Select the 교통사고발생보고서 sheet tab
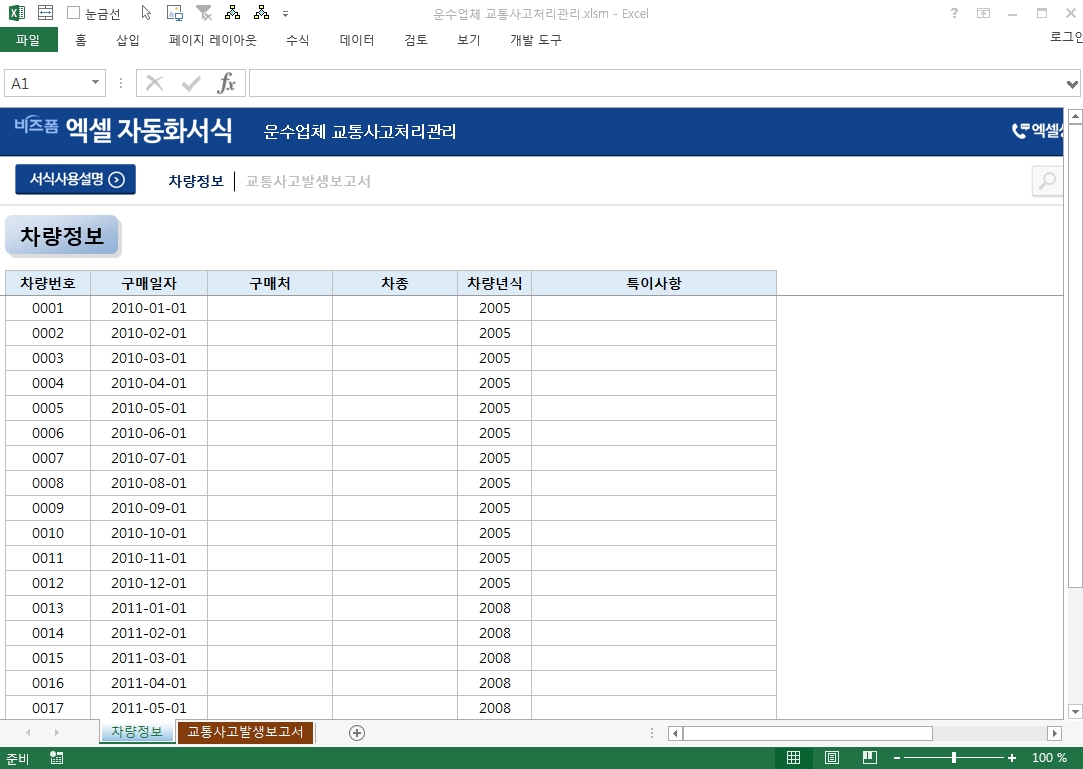The width and height of the screenshot is (1083, 769). (x=245, y=732)
